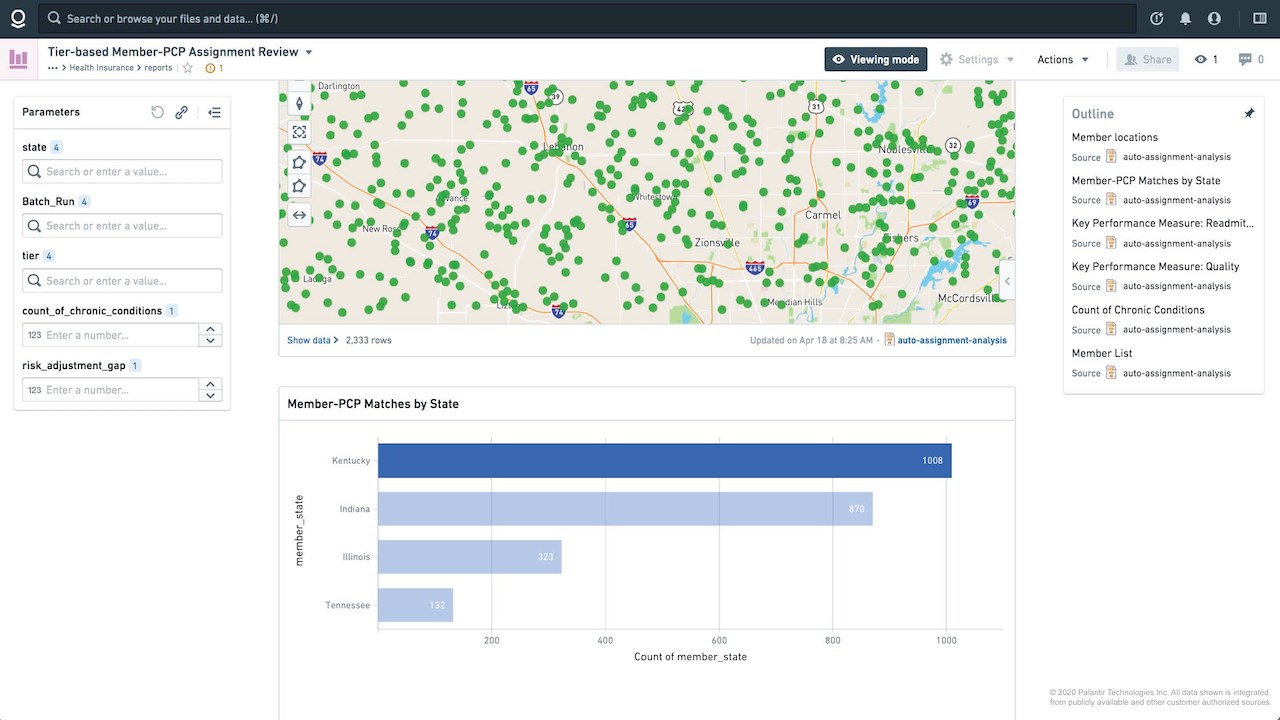Screen dimensions: 1280x720
Task: Star this report as favorite
Action: (x=188, y=68)
